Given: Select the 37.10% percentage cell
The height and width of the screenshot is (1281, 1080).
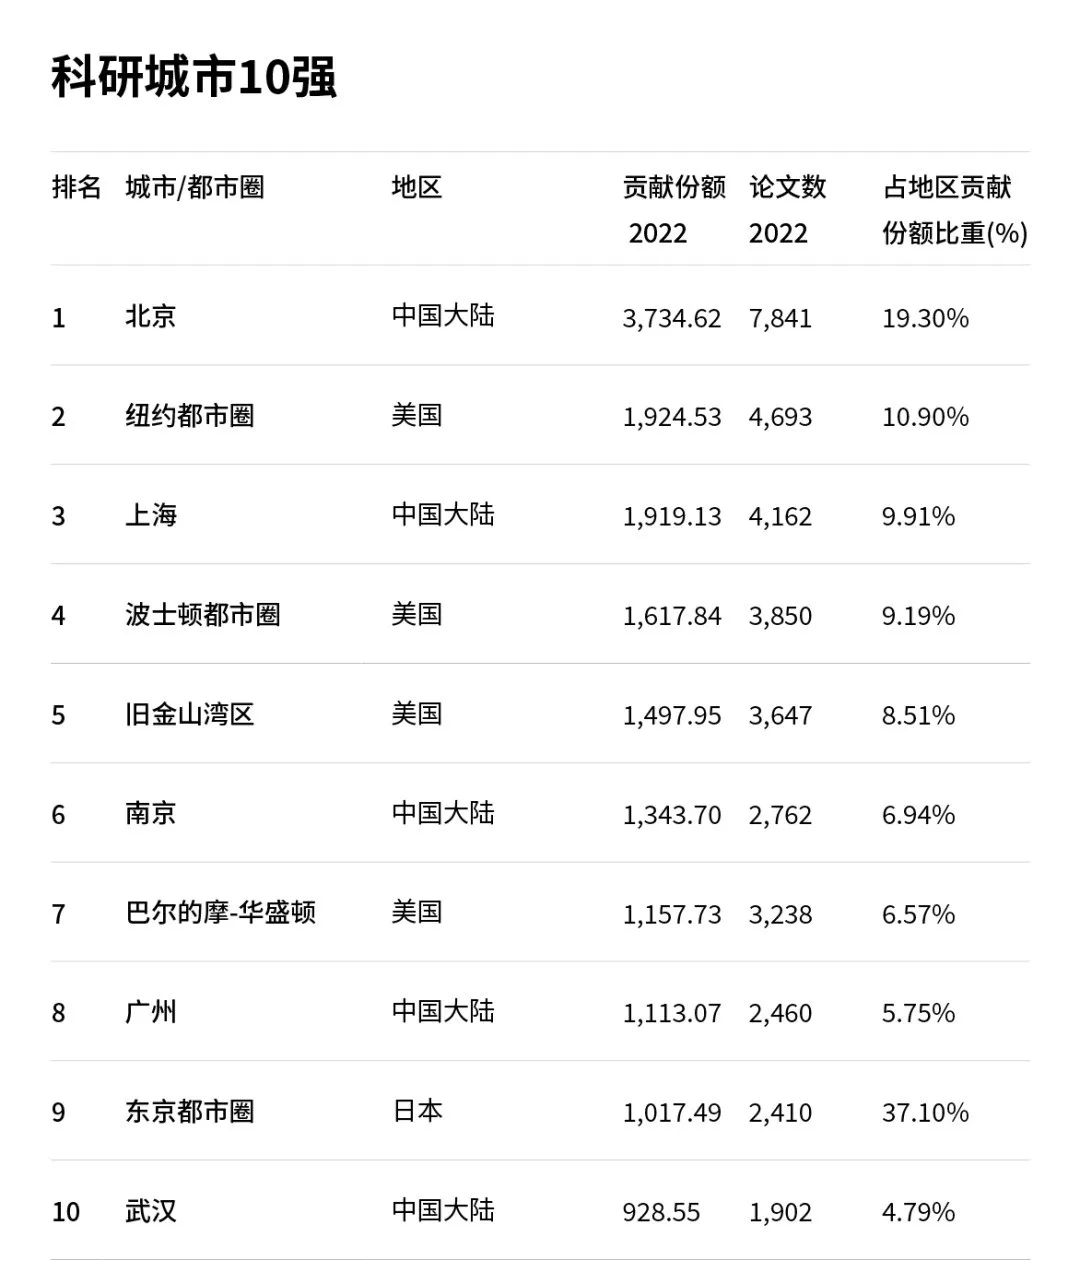Looking at the screenshot, I should pos(925,1112).
